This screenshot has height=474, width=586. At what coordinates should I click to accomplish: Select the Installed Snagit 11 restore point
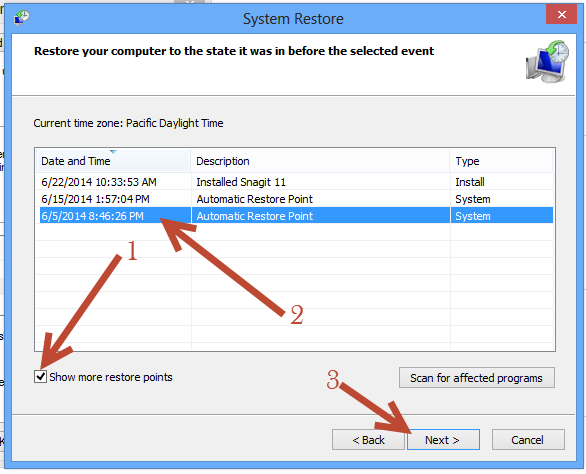coord(296,182)
